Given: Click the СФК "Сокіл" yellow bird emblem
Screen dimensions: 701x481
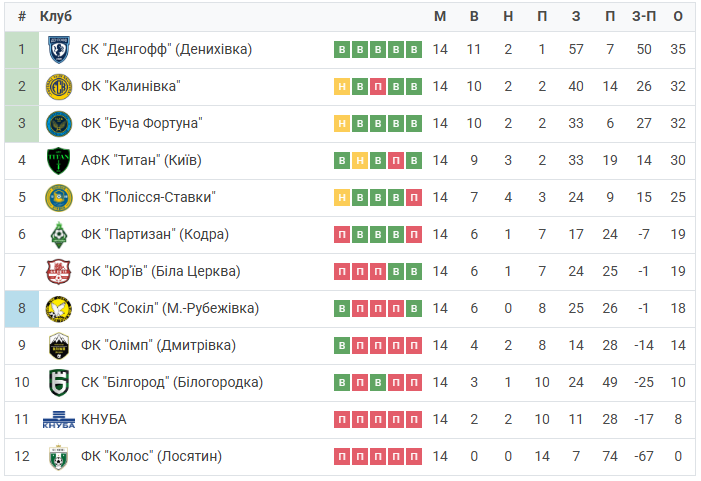Looking at the screenshot, I should coord(59,309).
